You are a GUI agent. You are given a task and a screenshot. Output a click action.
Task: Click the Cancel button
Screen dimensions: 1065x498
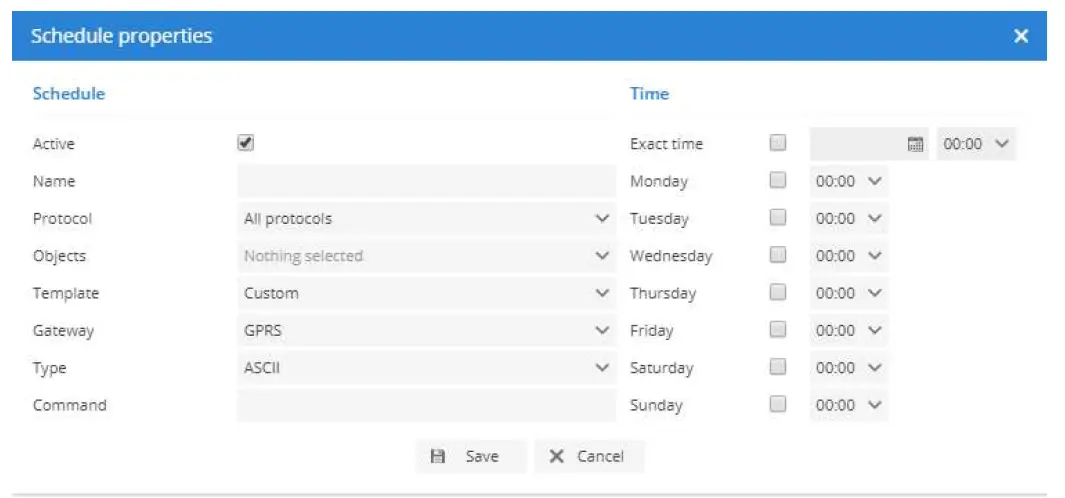tap(588, 456)
